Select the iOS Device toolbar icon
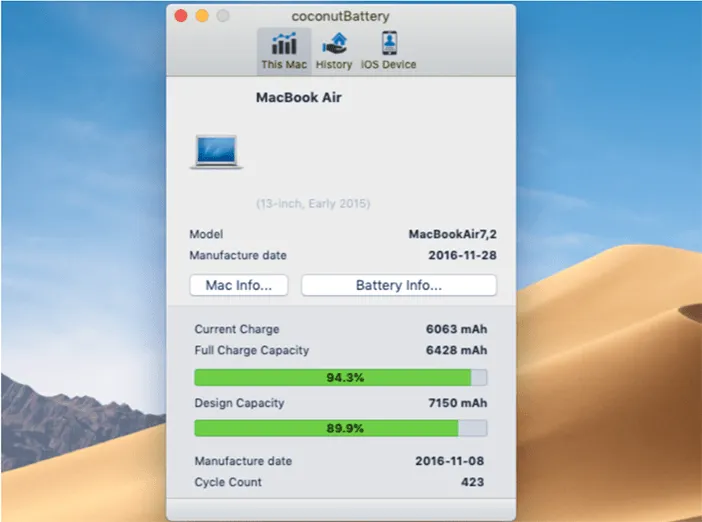702x522 pixels. point(388,50)
